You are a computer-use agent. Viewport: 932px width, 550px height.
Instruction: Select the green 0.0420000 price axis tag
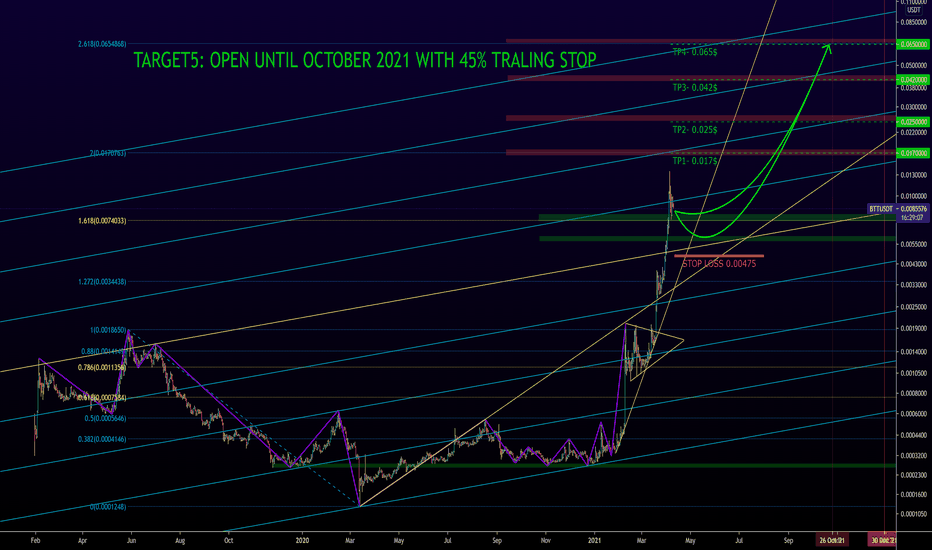pyautogui.click(x=914, y=80)
